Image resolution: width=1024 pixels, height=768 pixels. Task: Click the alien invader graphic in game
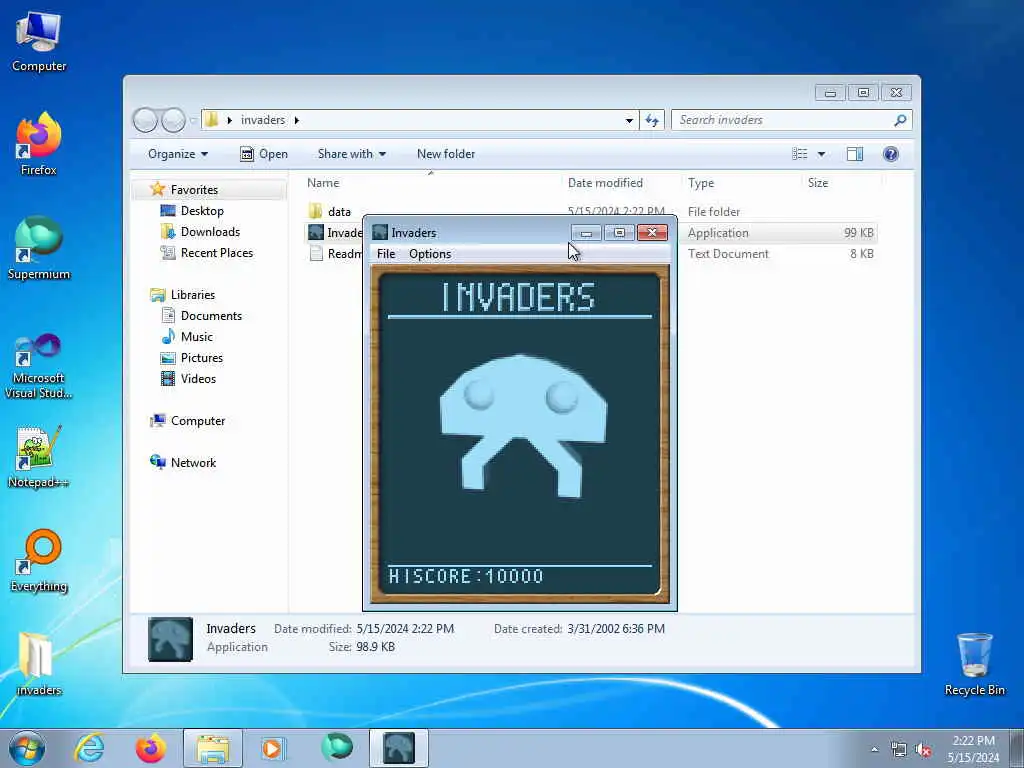522,426
